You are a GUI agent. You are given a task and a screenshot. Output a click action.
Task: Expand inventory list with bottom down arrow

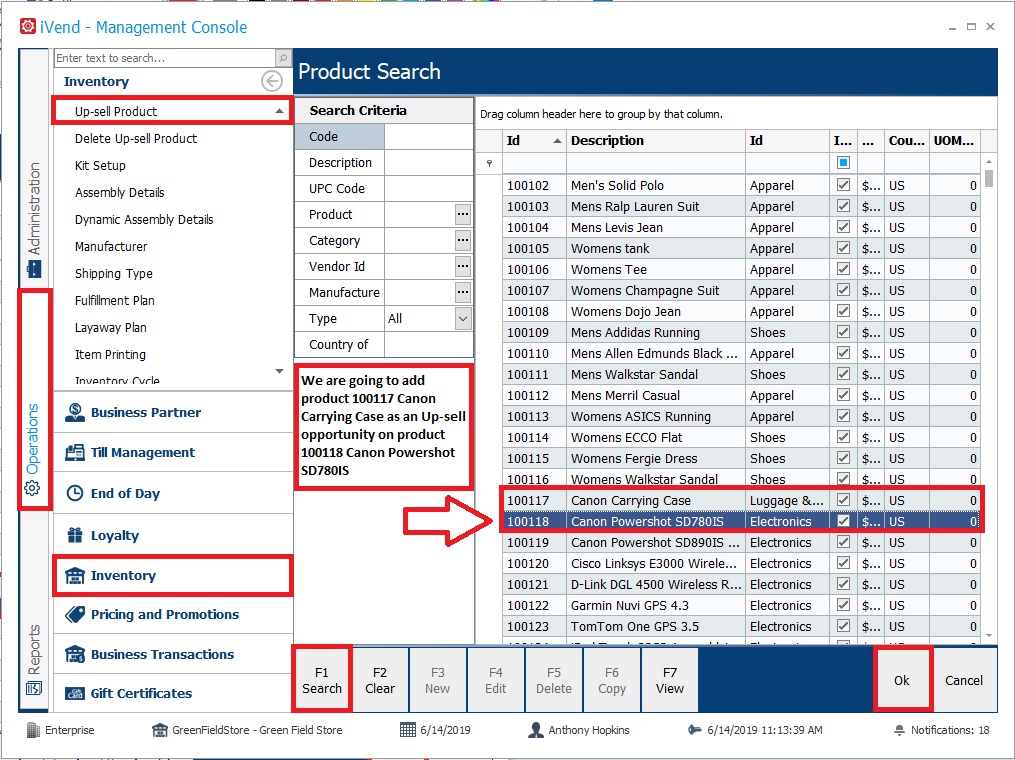(279, 371)
